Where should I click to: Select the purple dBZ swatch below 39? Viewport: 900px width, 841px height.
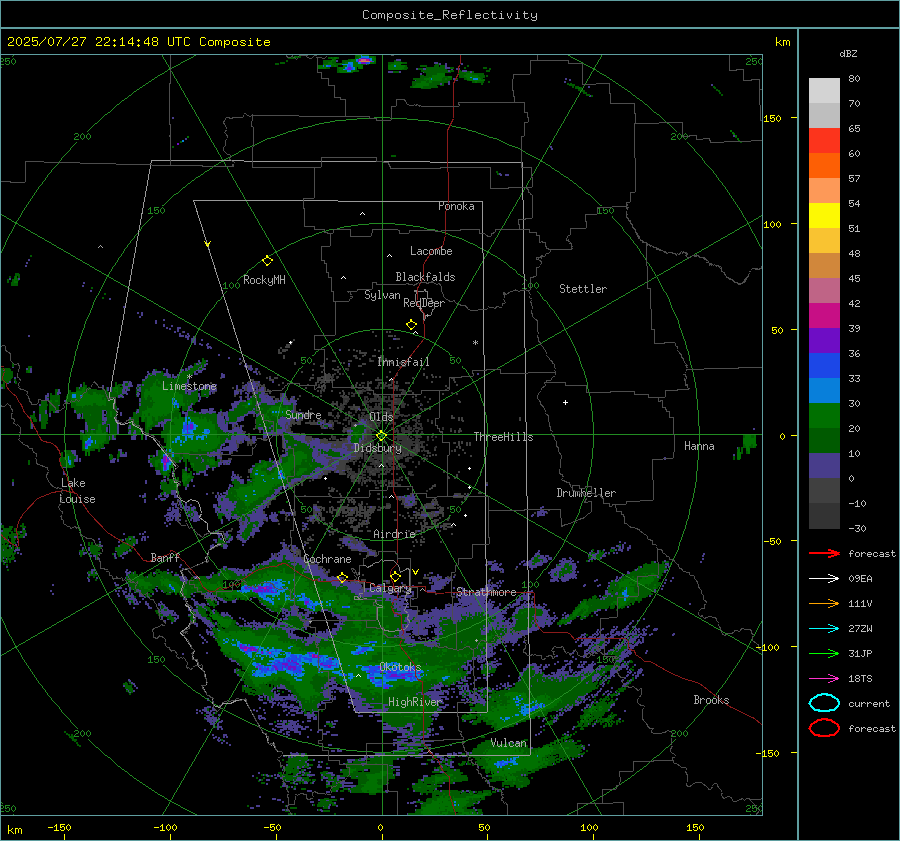824,341
